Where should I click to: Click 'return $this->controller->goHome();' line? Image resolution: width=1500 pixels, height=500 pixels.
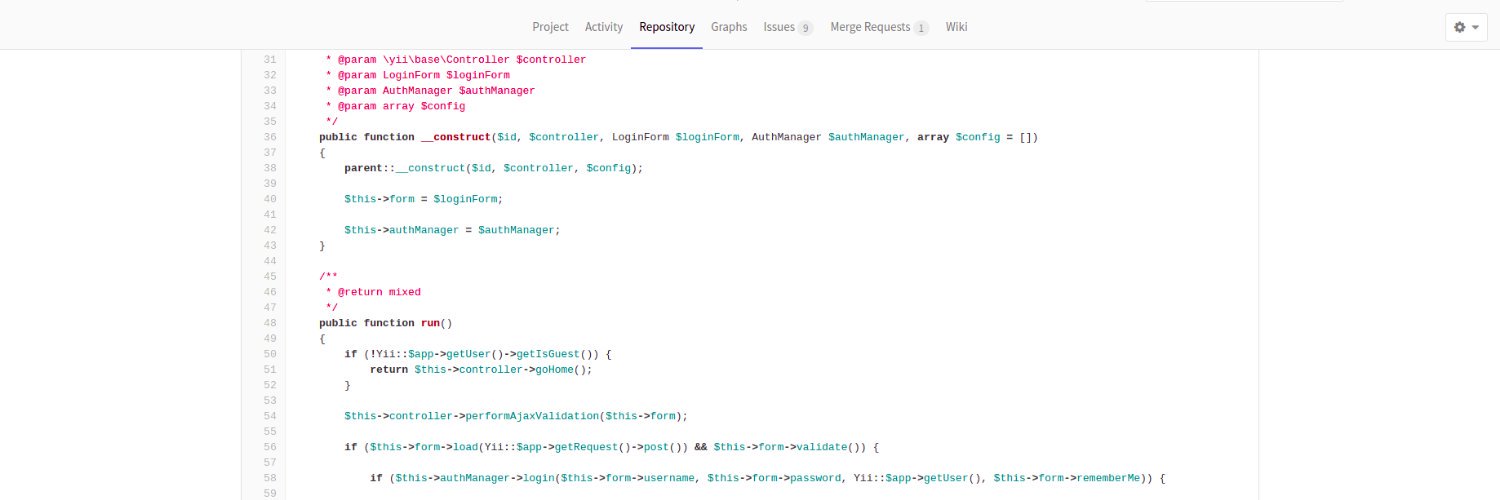pos(482,369)
